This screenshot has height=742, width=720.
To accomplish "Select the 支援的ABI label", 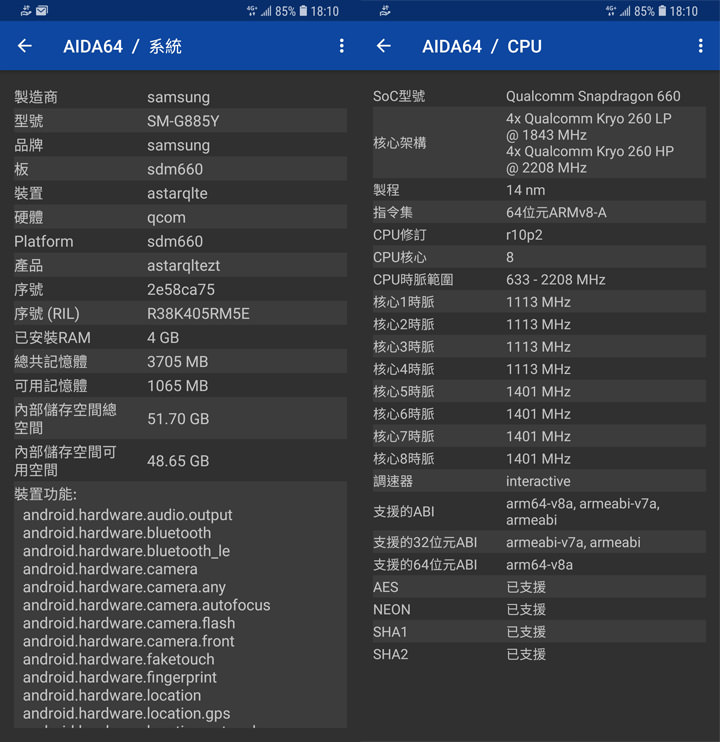I will pyautogui.click(x=404, y=512).
